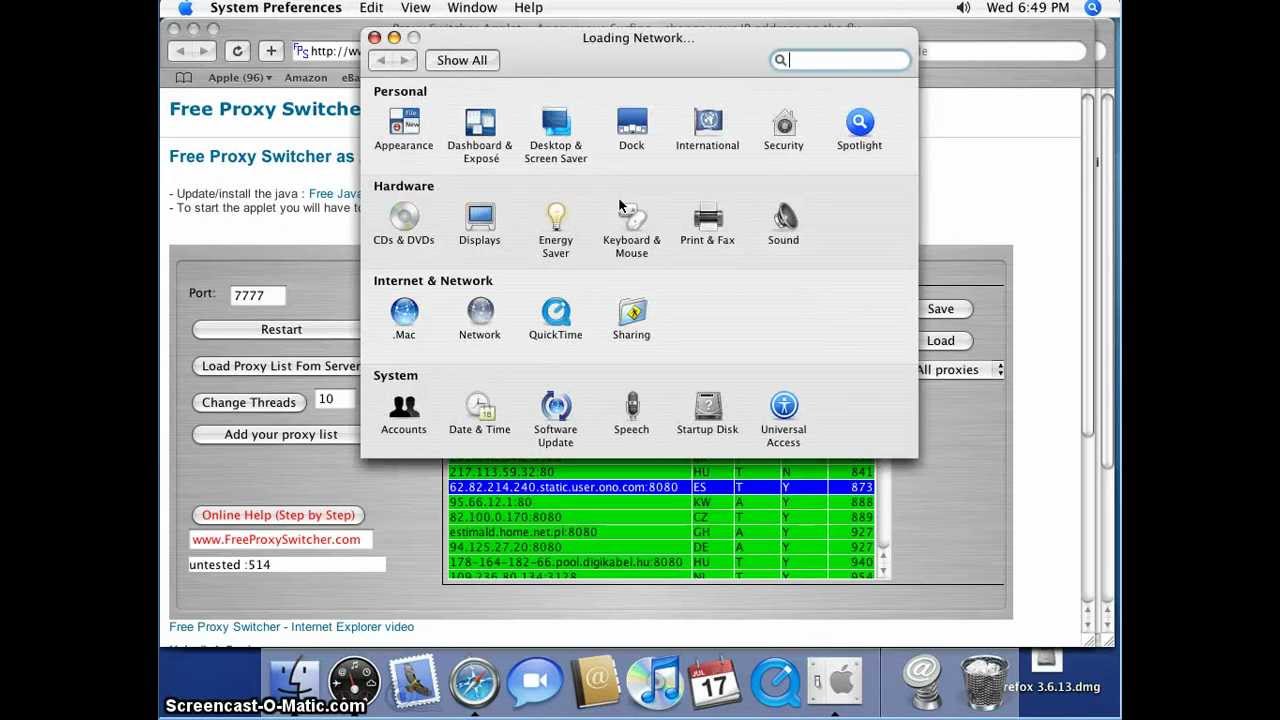Click the Load button in proxy applet
1280x720 pixels.
[x=940, y=341]
